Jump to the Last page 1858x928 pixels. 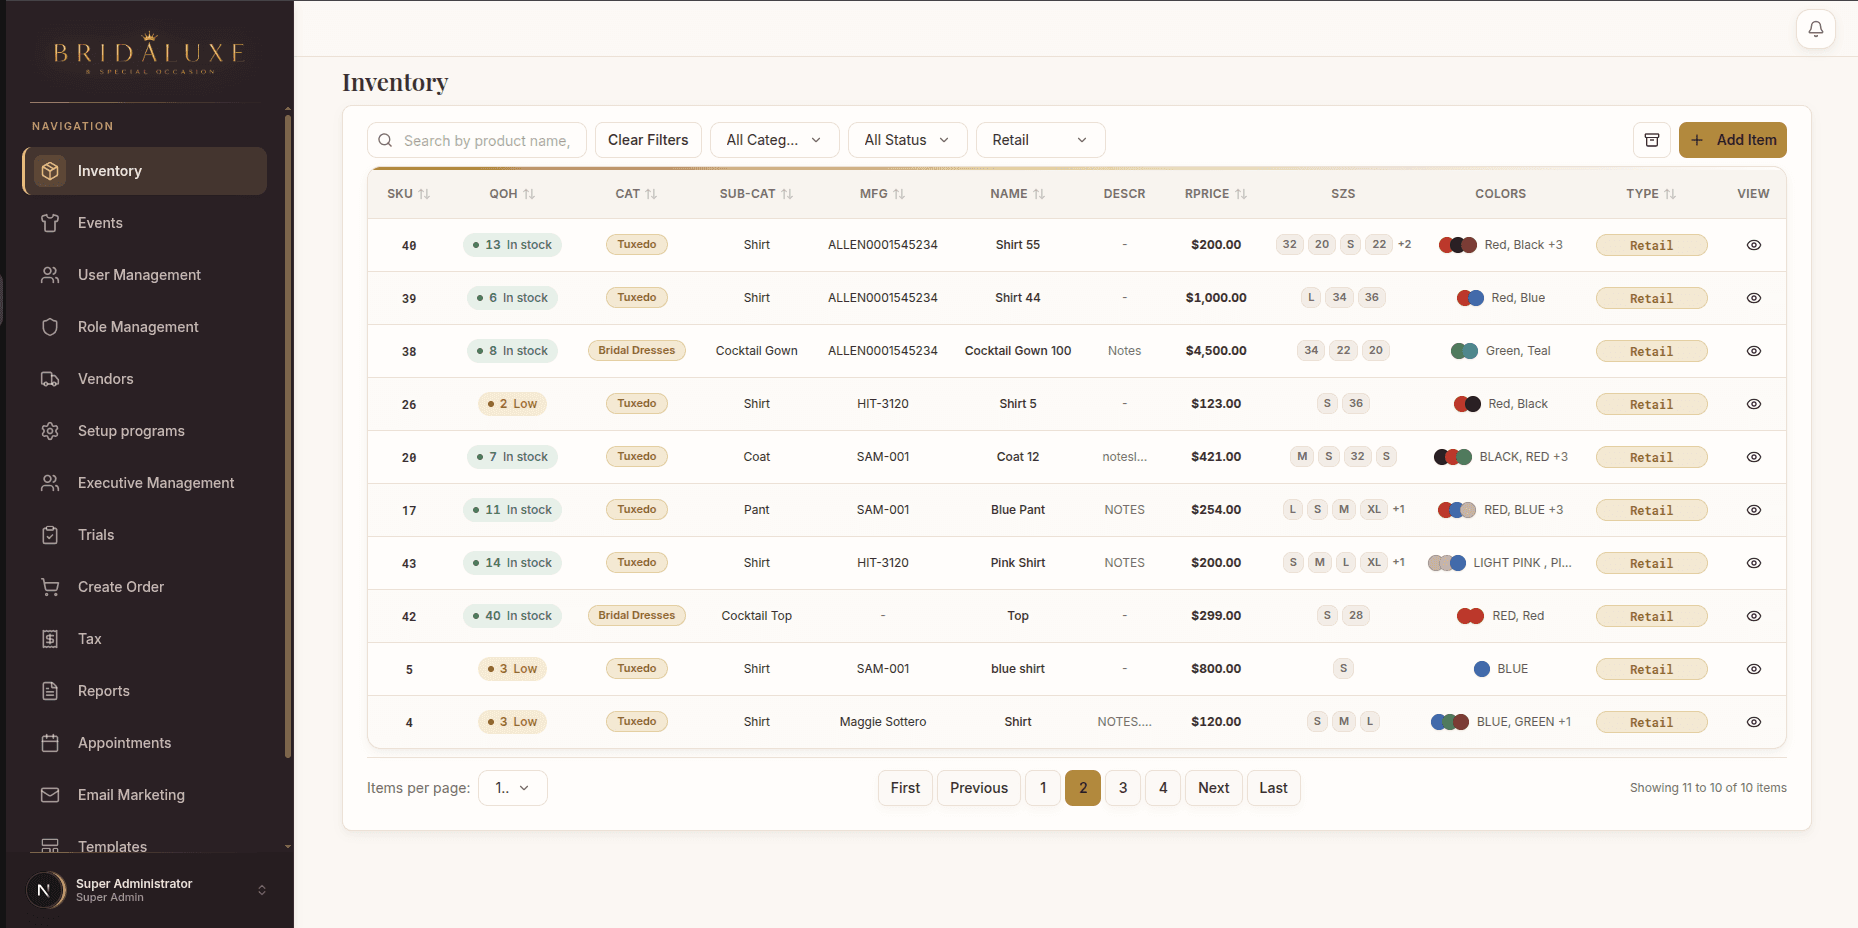point(1273,788)
